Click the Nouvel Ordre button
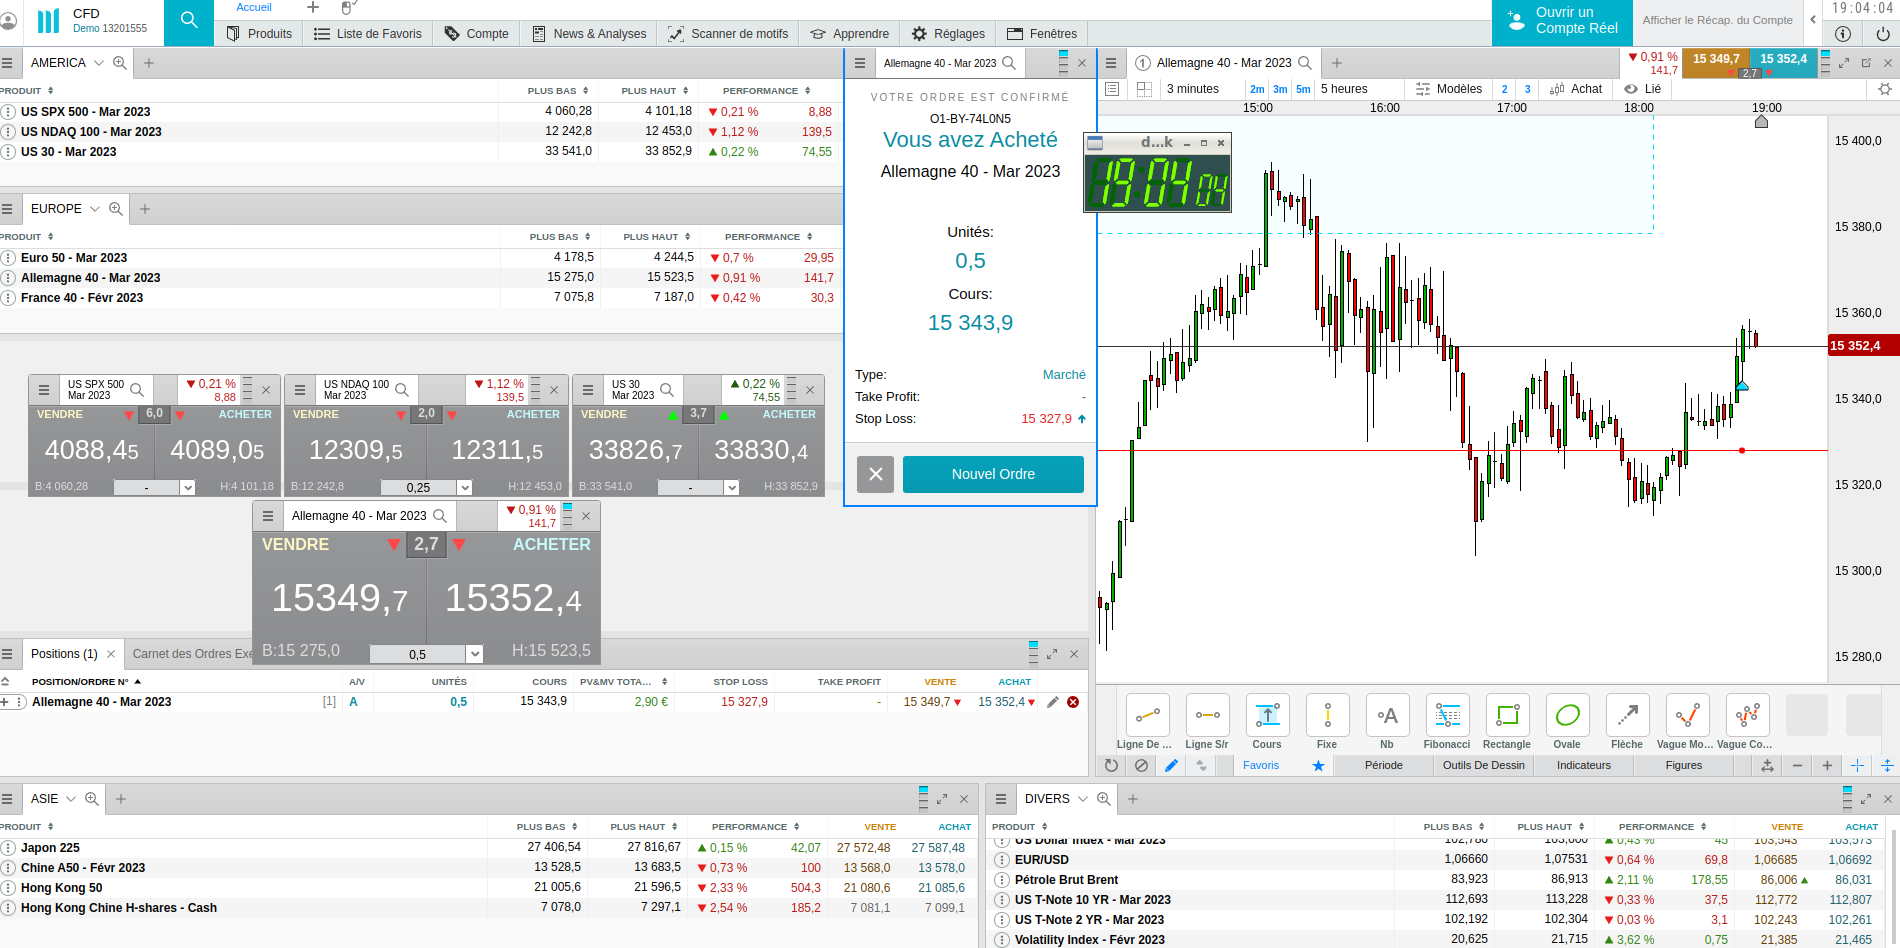1900x948 pixels. tap(993, 474)
